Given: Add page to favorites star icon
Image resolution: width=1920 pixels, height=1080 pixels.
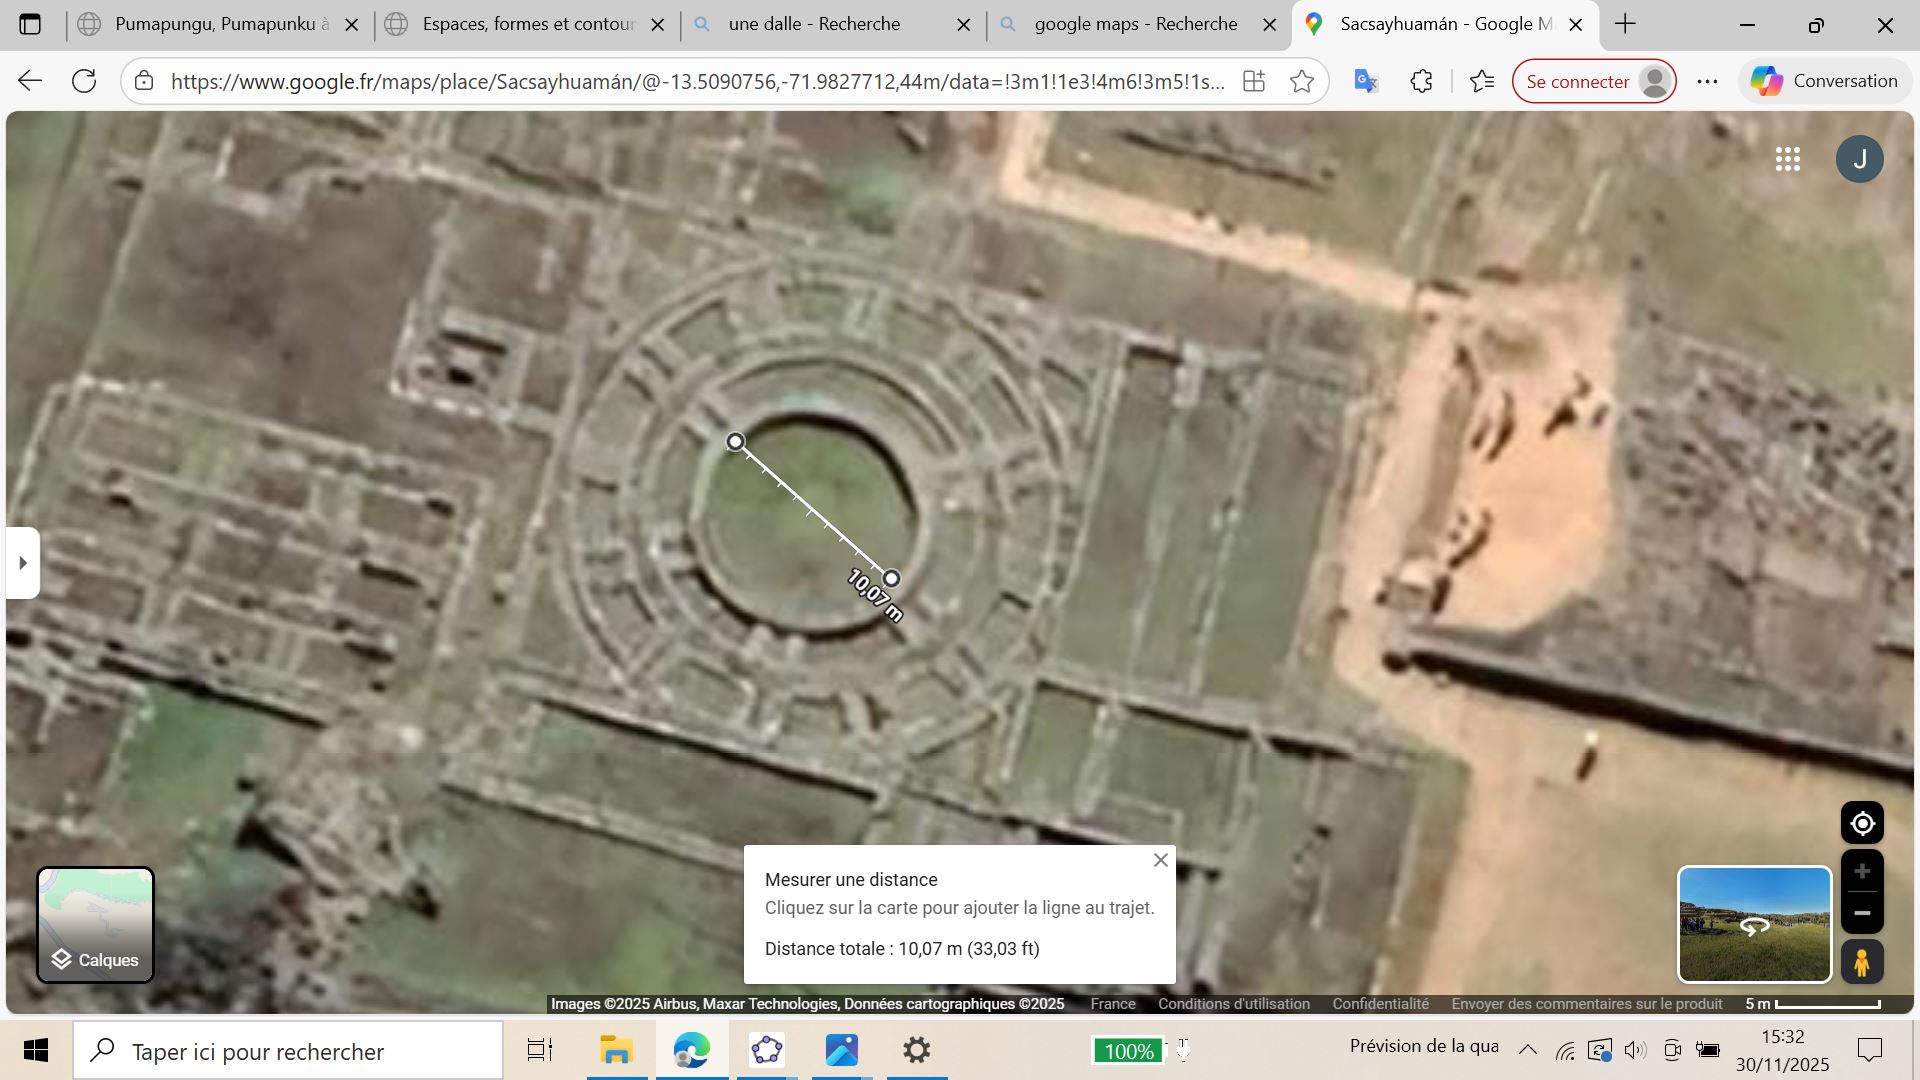Looking at the screenshot, I should coord(1302,81).
